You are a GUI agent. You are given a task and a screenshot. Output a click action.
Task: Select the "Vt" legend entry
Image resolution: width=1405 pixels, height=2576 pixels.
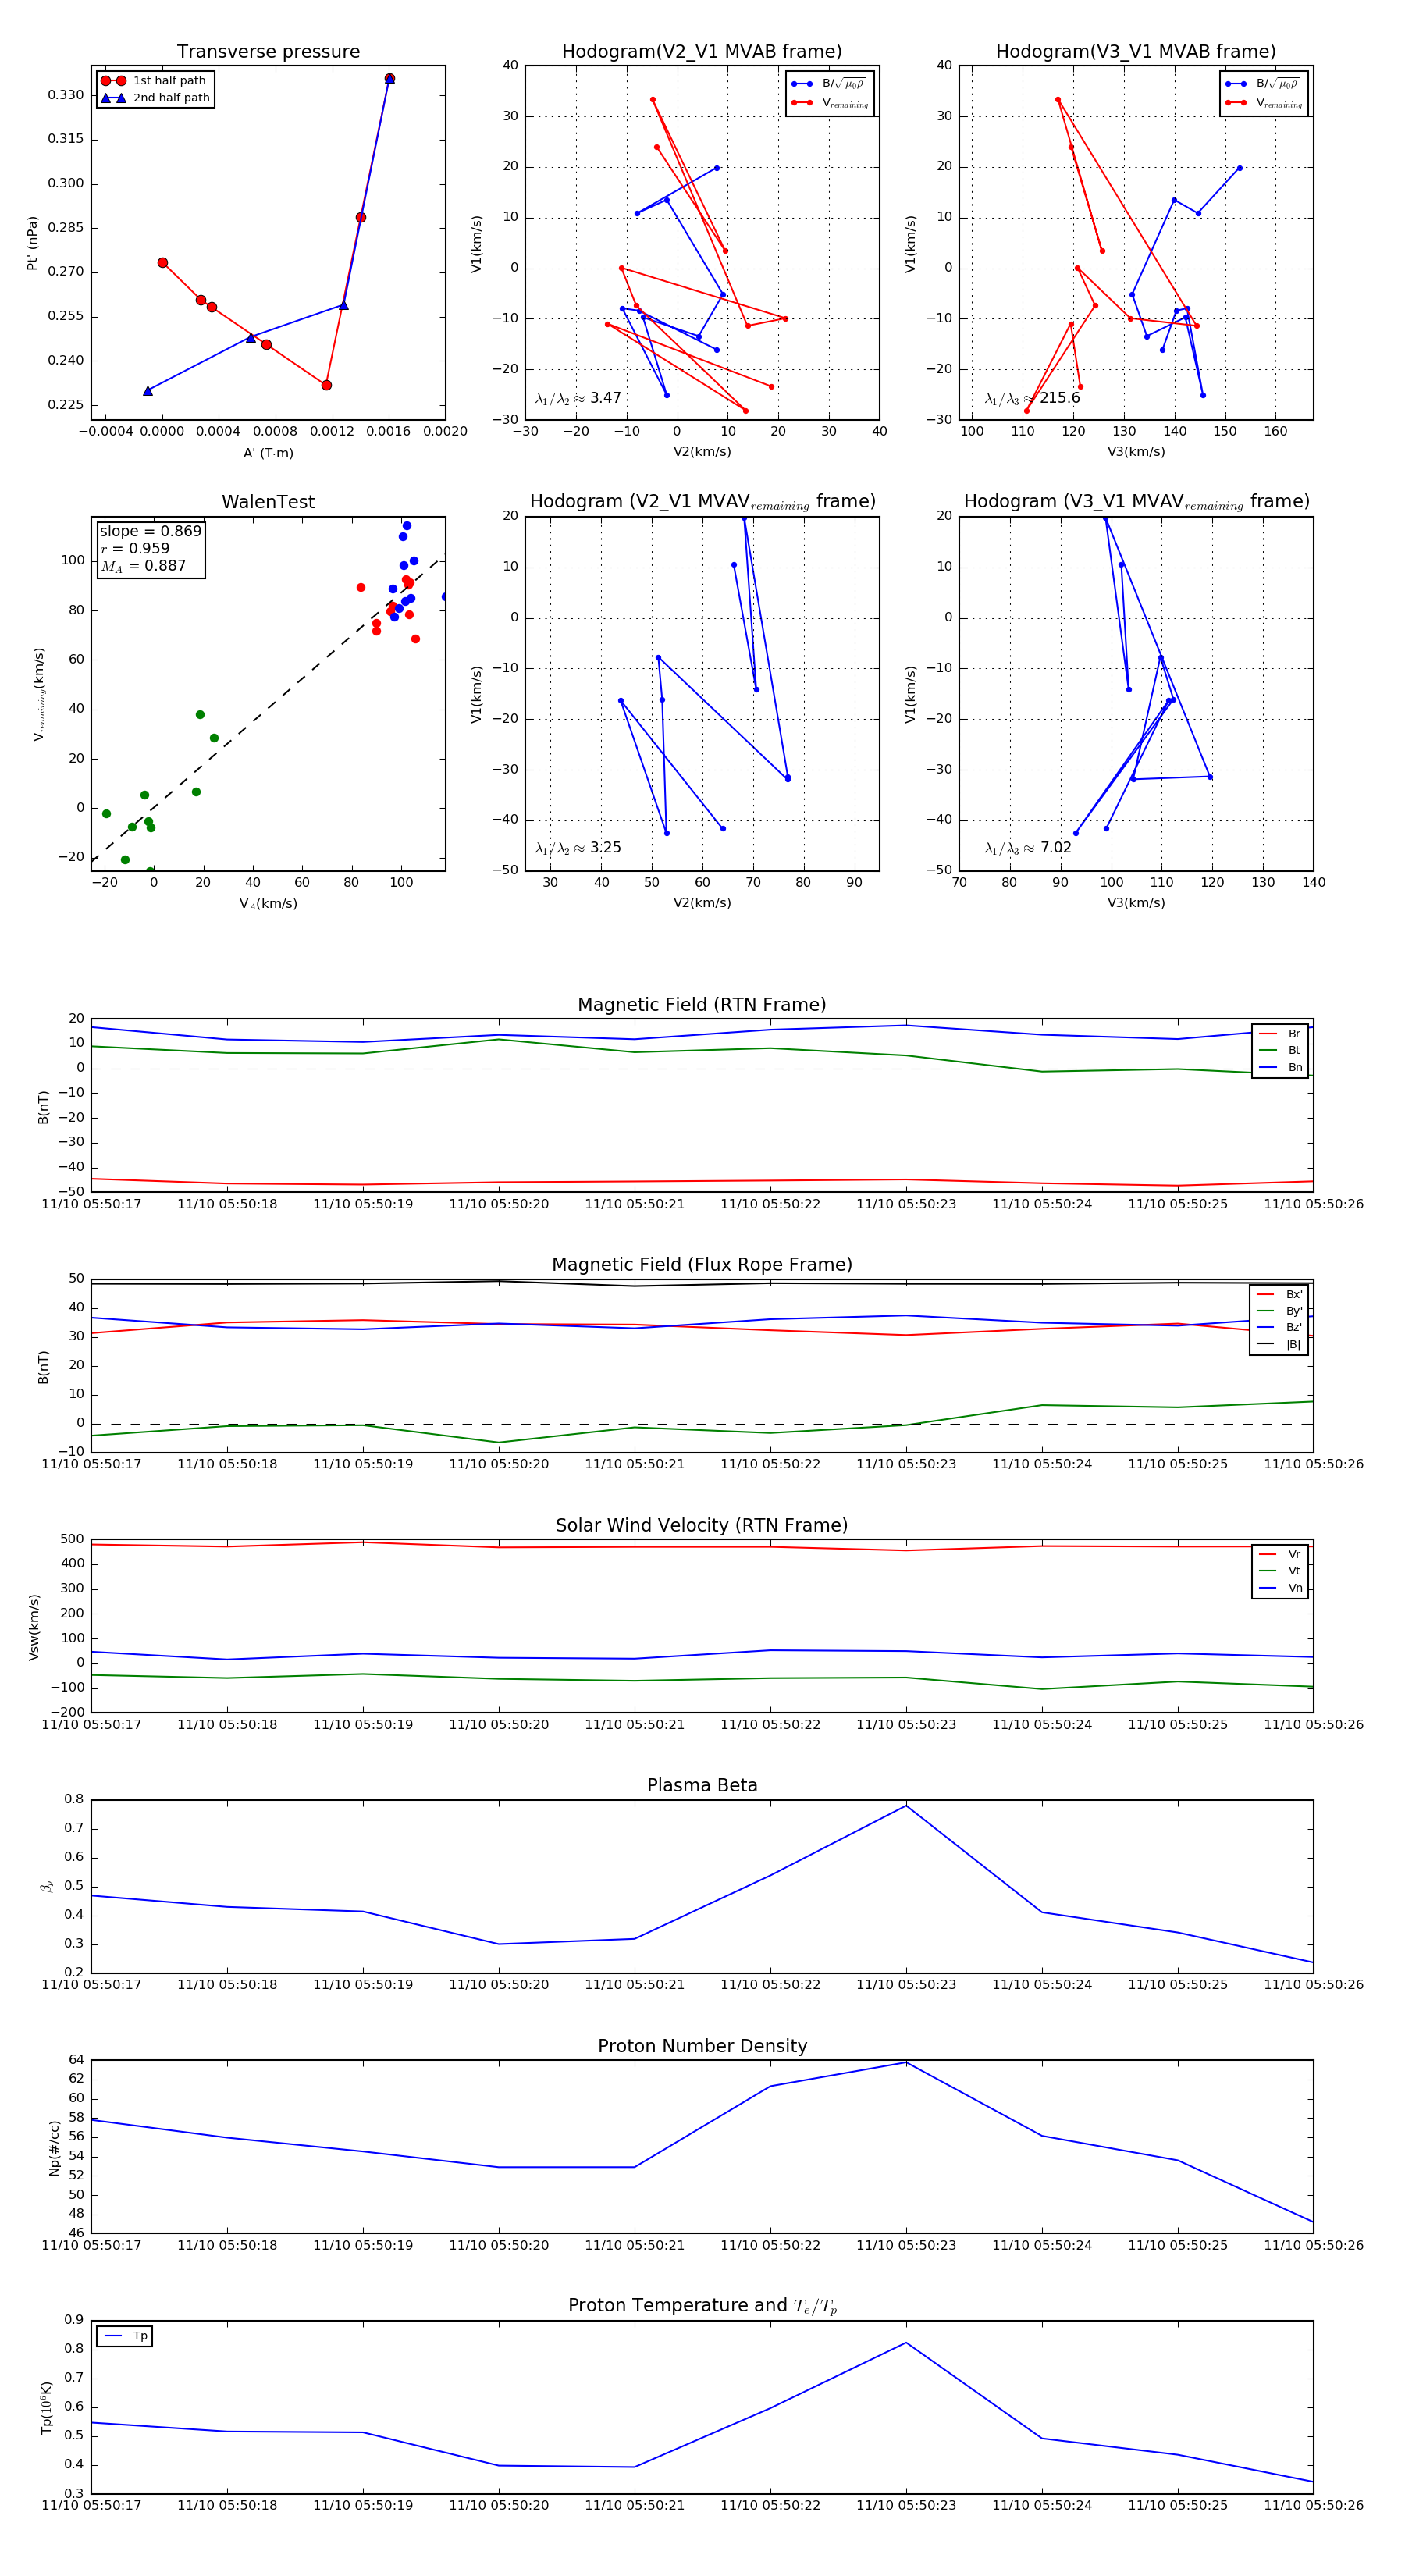tap(1281, 1571)
